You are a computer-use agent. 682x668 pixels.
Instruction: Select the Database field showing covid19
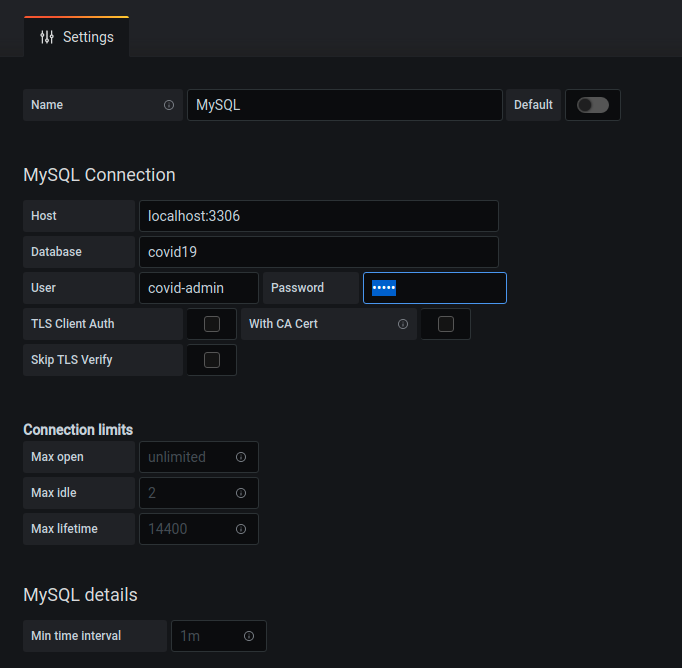pos(318,252)
